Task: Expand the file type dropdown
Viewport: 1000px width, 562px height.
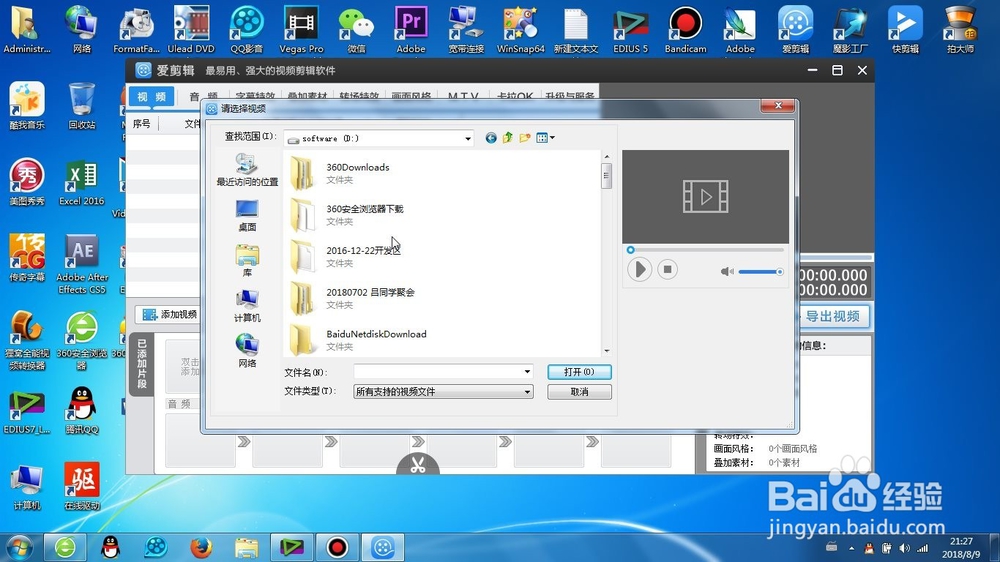Action: [527, 392]
